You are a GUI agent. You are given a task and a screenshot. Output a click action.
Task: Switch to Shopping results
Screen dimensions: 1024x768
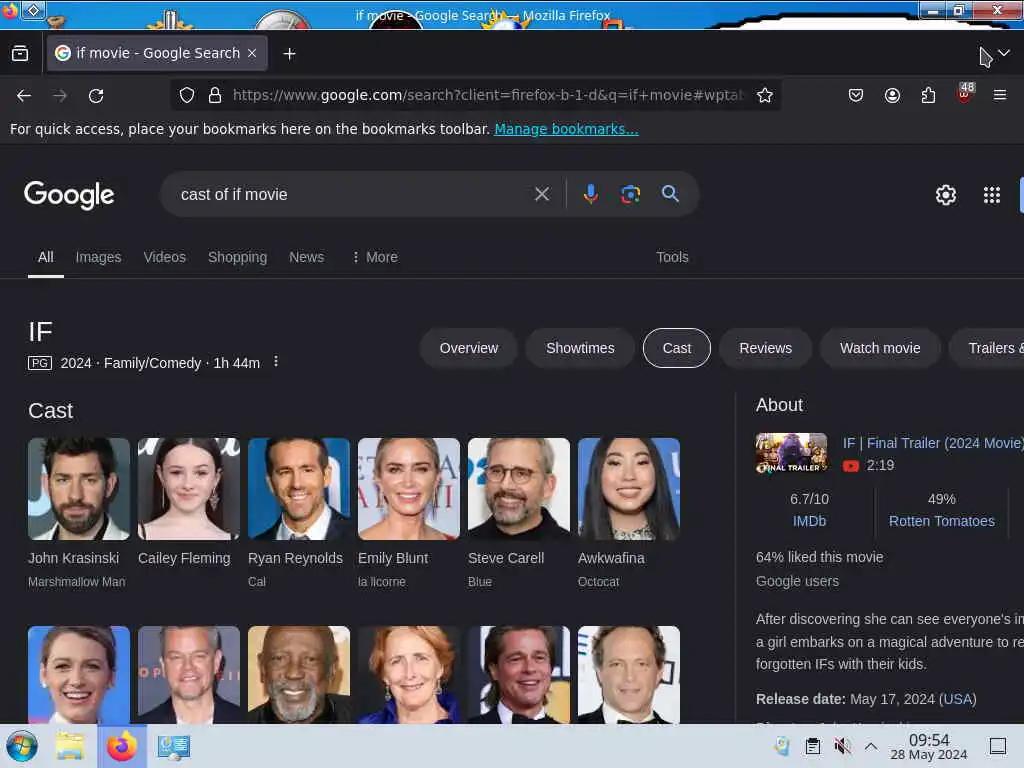click(x=238, y=257)
